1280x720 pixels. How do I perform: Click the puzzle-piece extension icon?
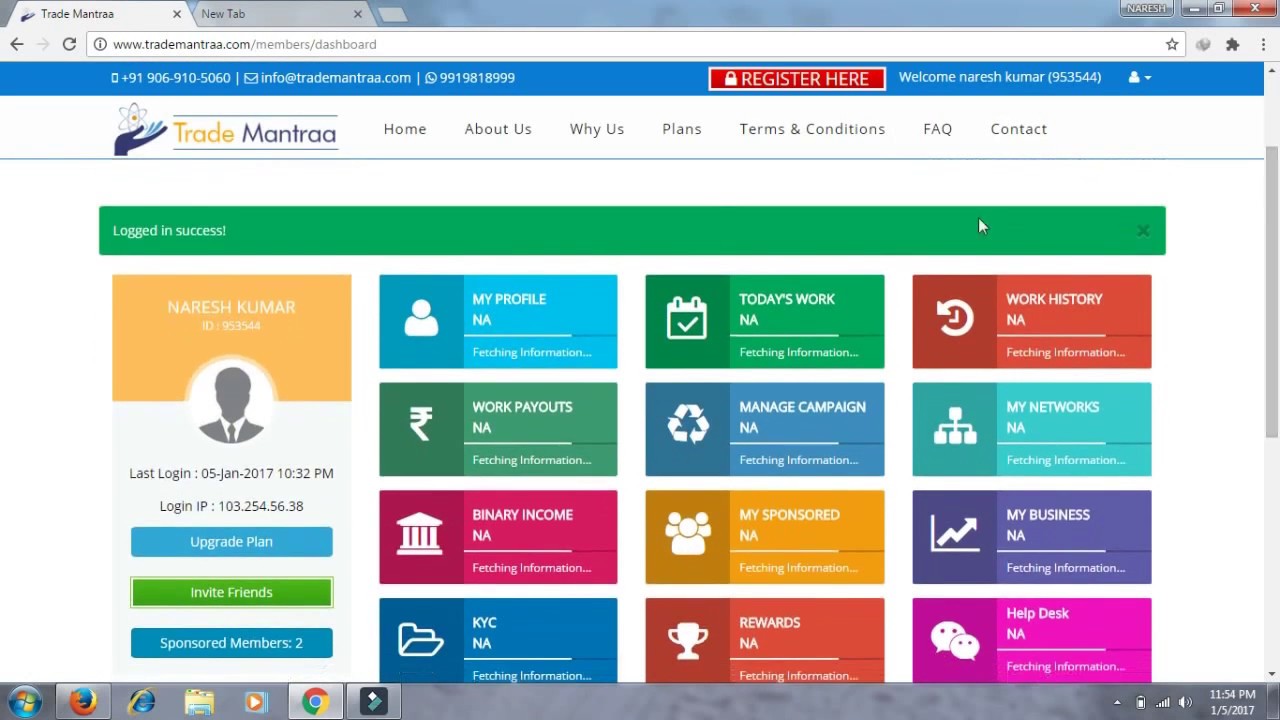click(x=1232, y=44)
